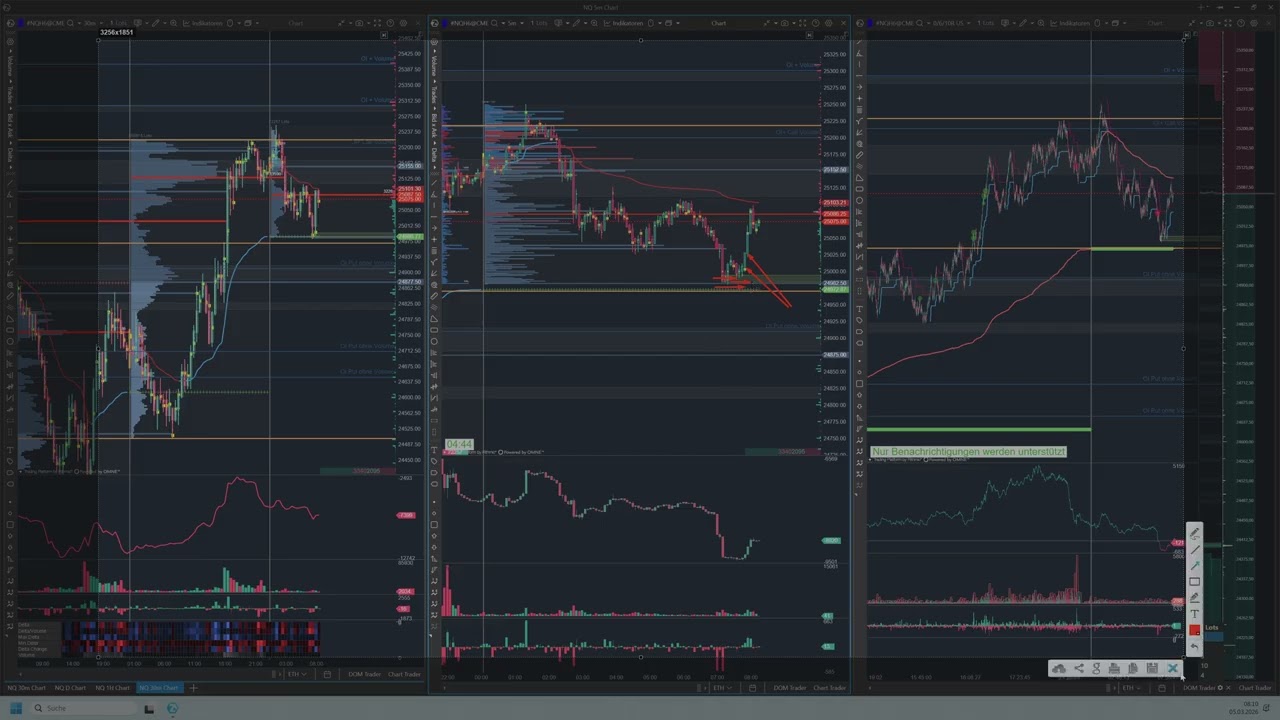Open the Windows Start menu
The image size is (1280, 720).
14,708
